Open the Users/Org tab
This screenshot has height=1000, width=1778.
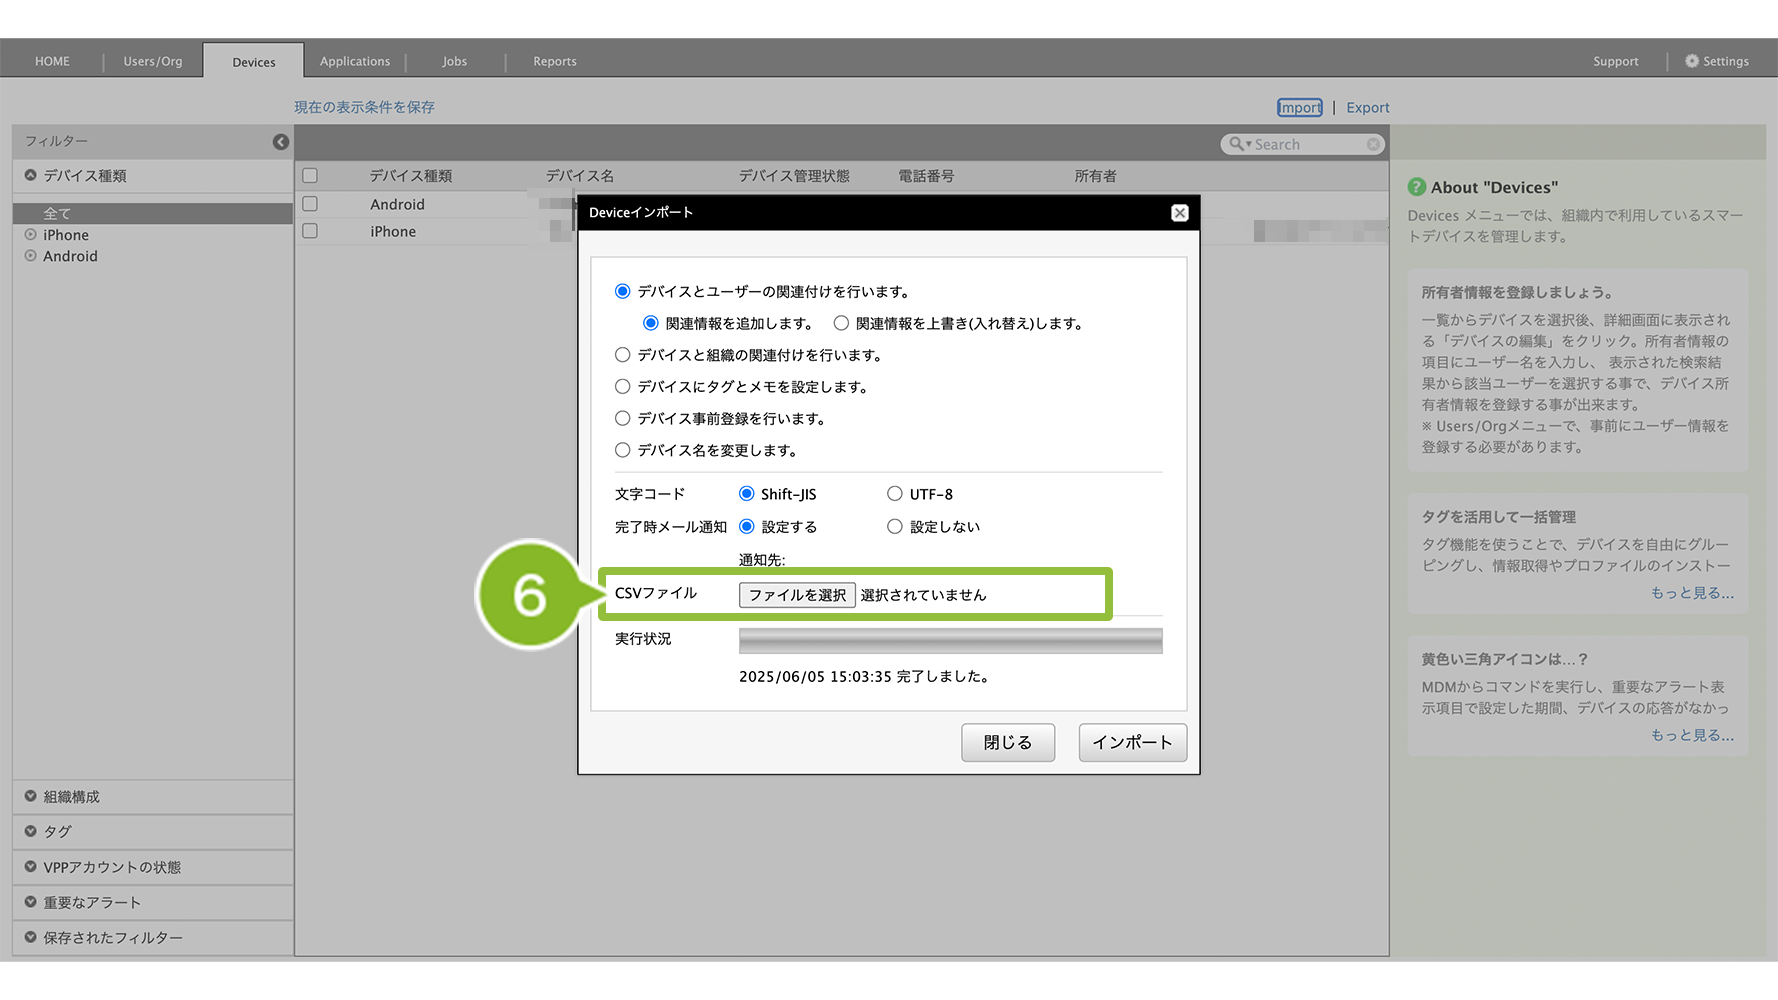point(153,61)
